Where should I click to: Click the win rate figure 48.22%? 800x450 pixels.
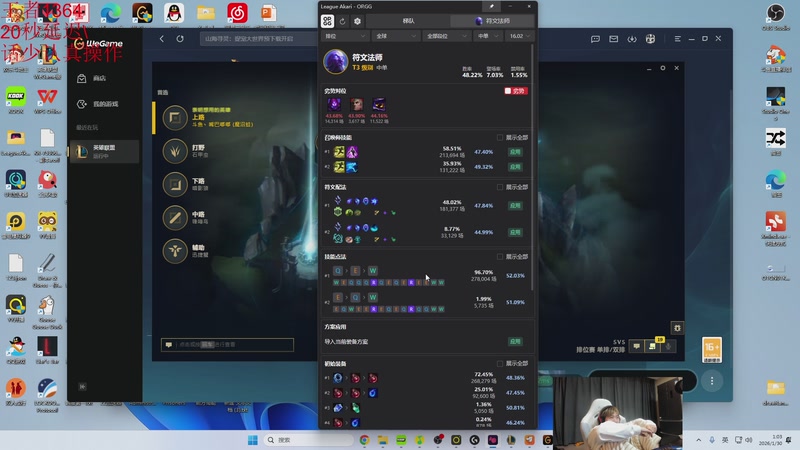point(472,75)
